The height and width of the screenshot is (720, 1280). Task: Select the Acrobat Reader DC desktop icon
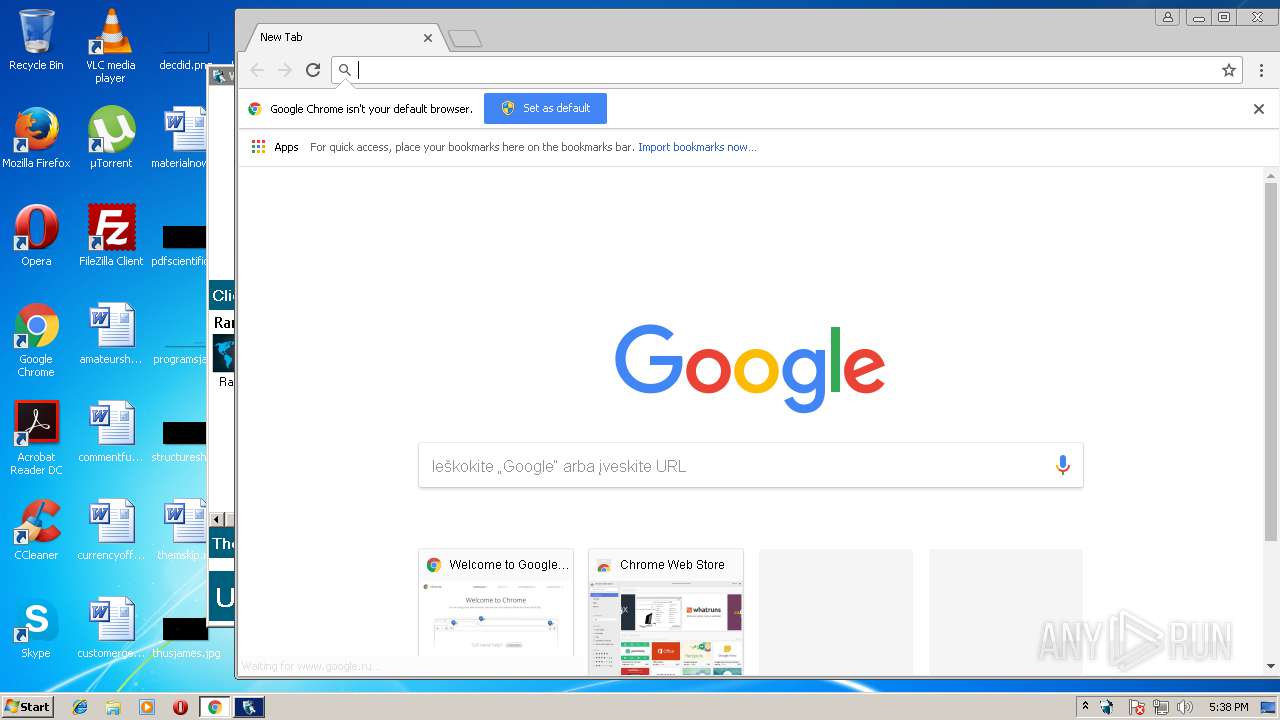point(36,438)
